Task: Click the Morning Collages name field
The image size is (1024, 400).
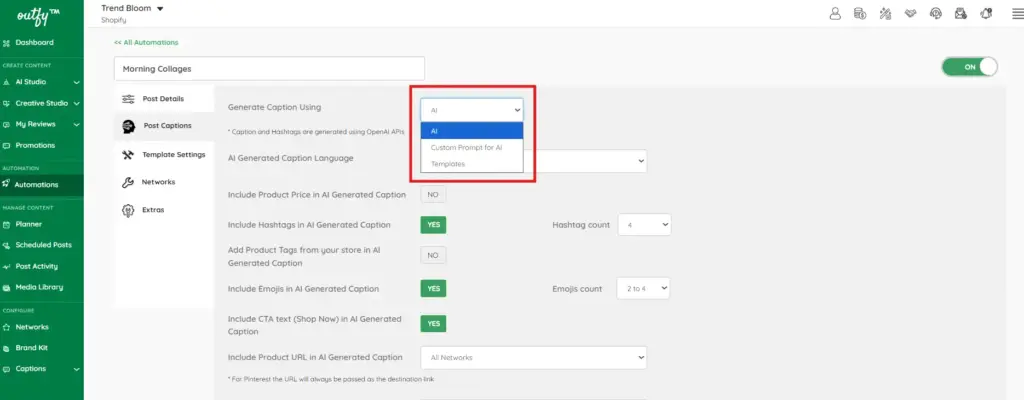Action: 269,69
